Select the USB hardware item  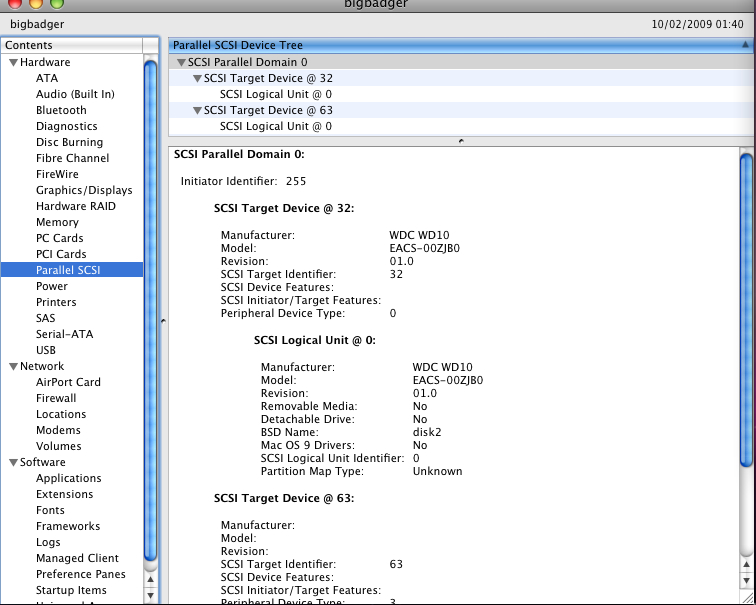46,350
